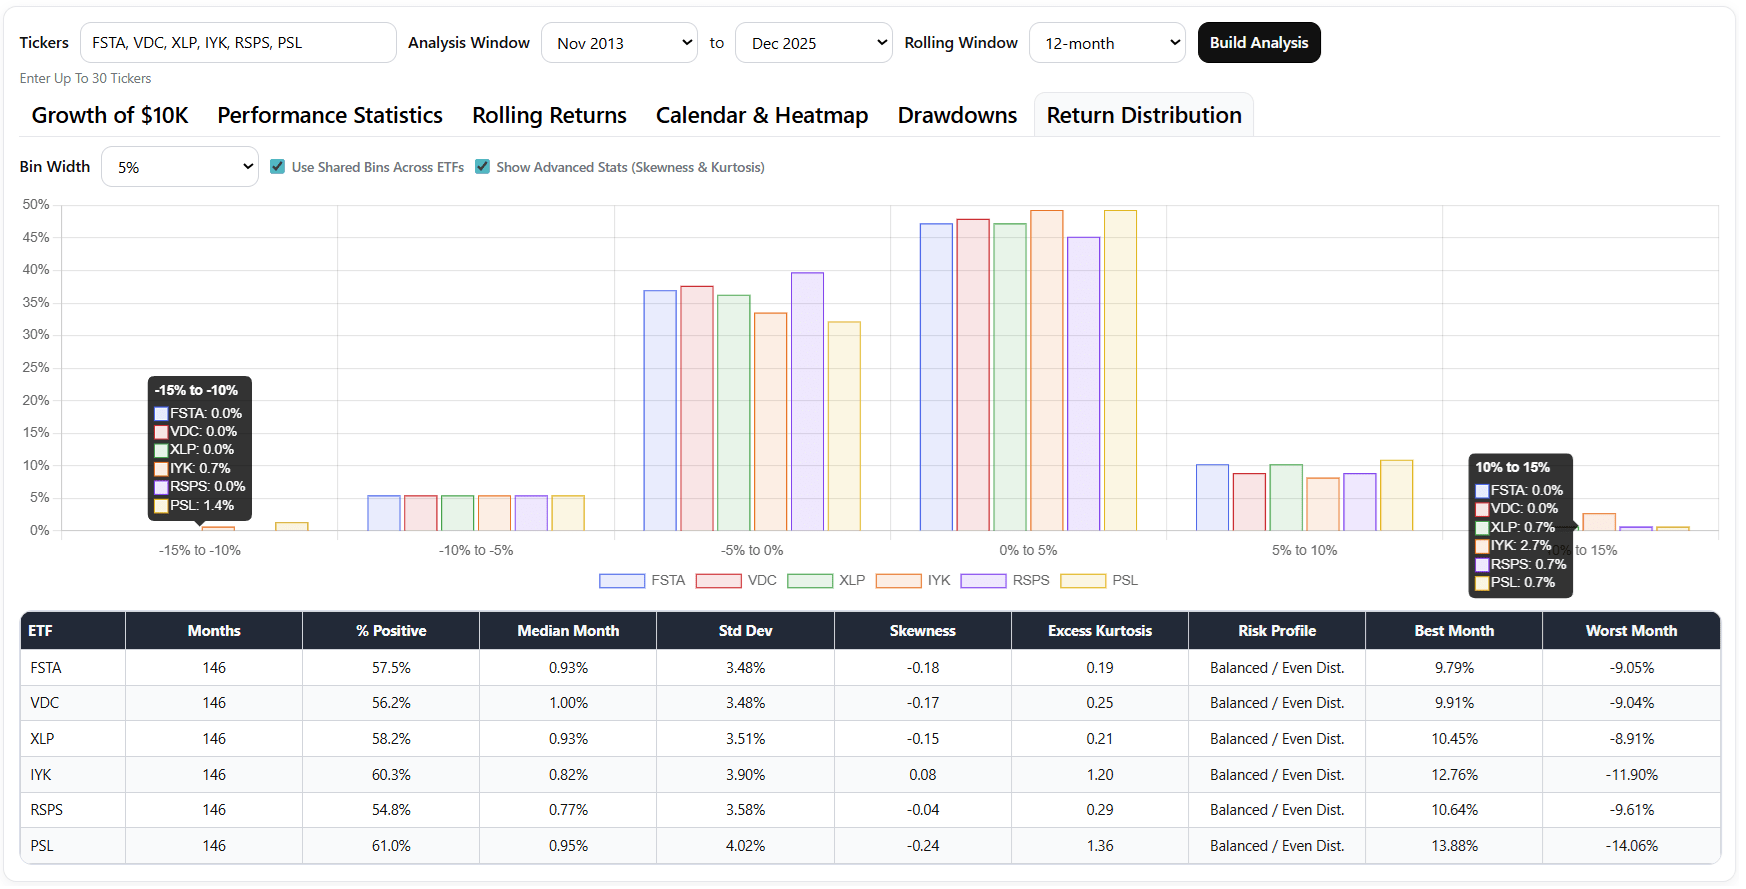Toggle PSL yellow legend swatch
This screenshot has height=889, width=1746.
1082,581
